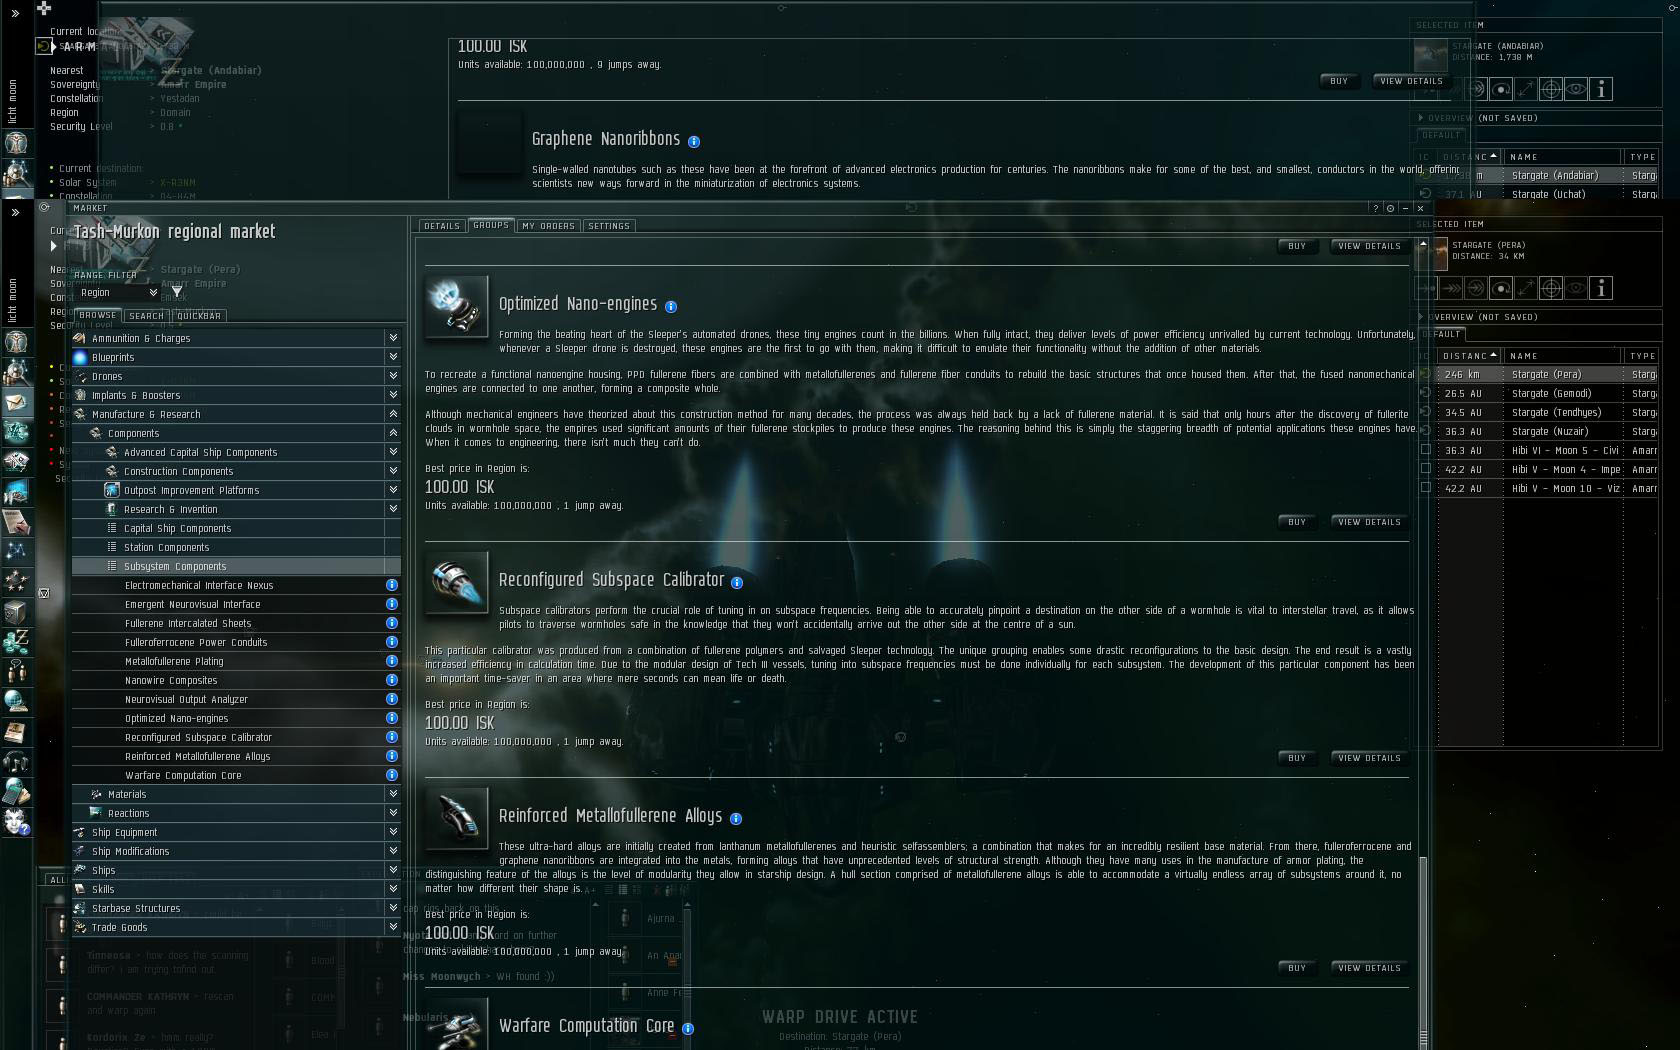Select Station Components in the tree

236,547
